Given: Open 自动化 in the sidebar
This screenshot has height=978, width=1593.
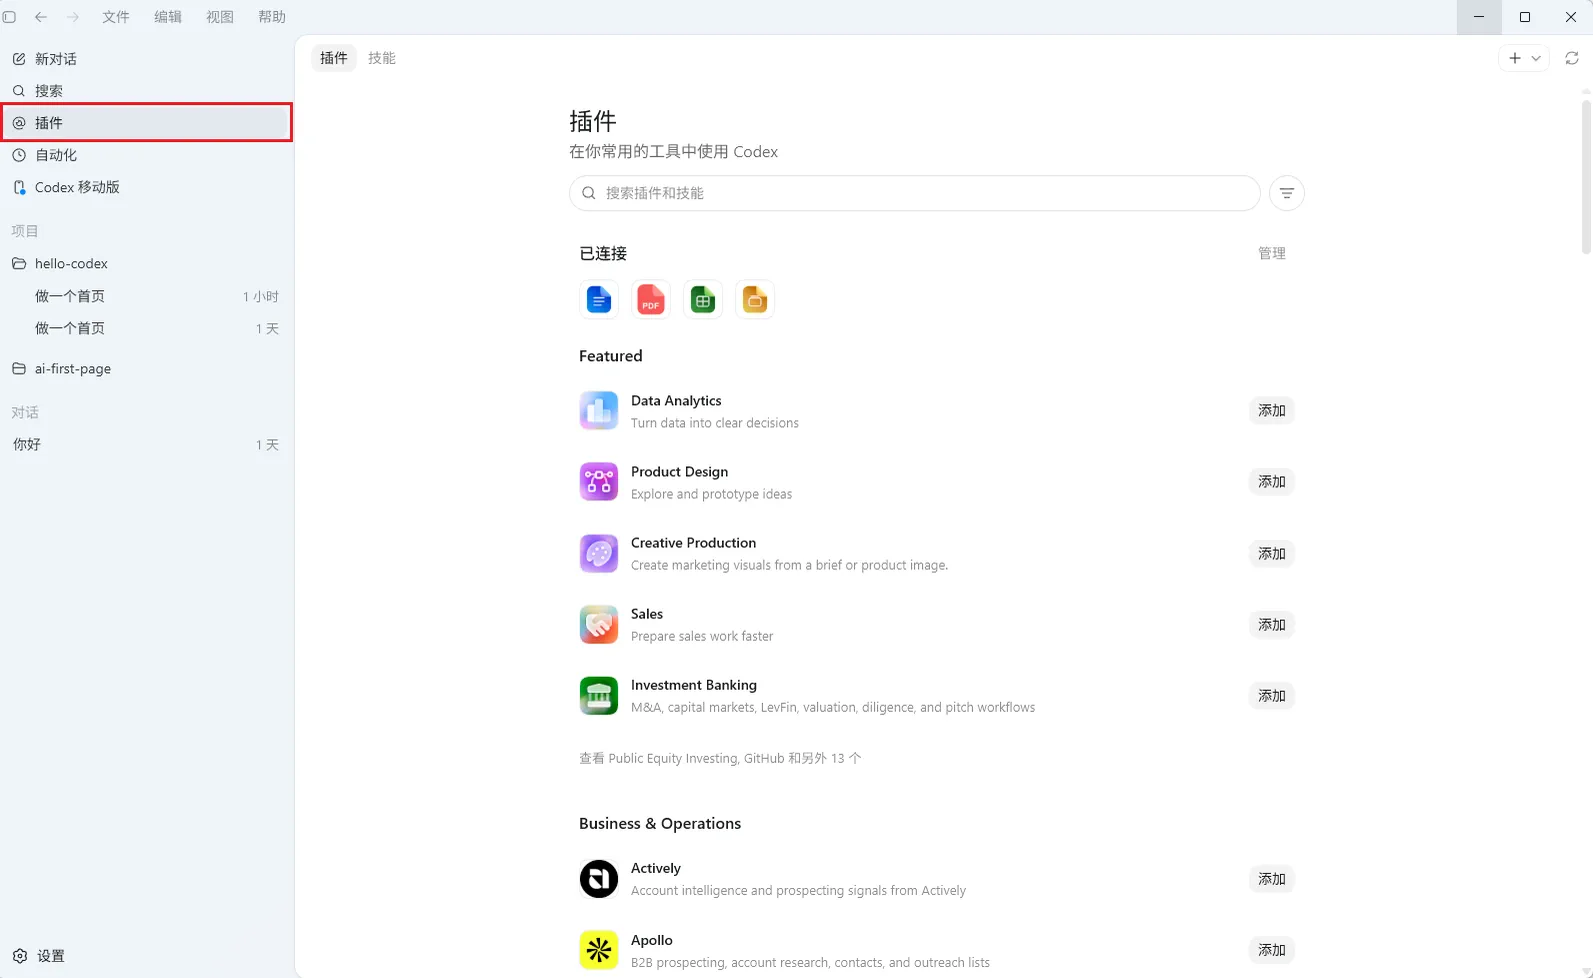Looking at the screenshot, I should pos(147,155).
